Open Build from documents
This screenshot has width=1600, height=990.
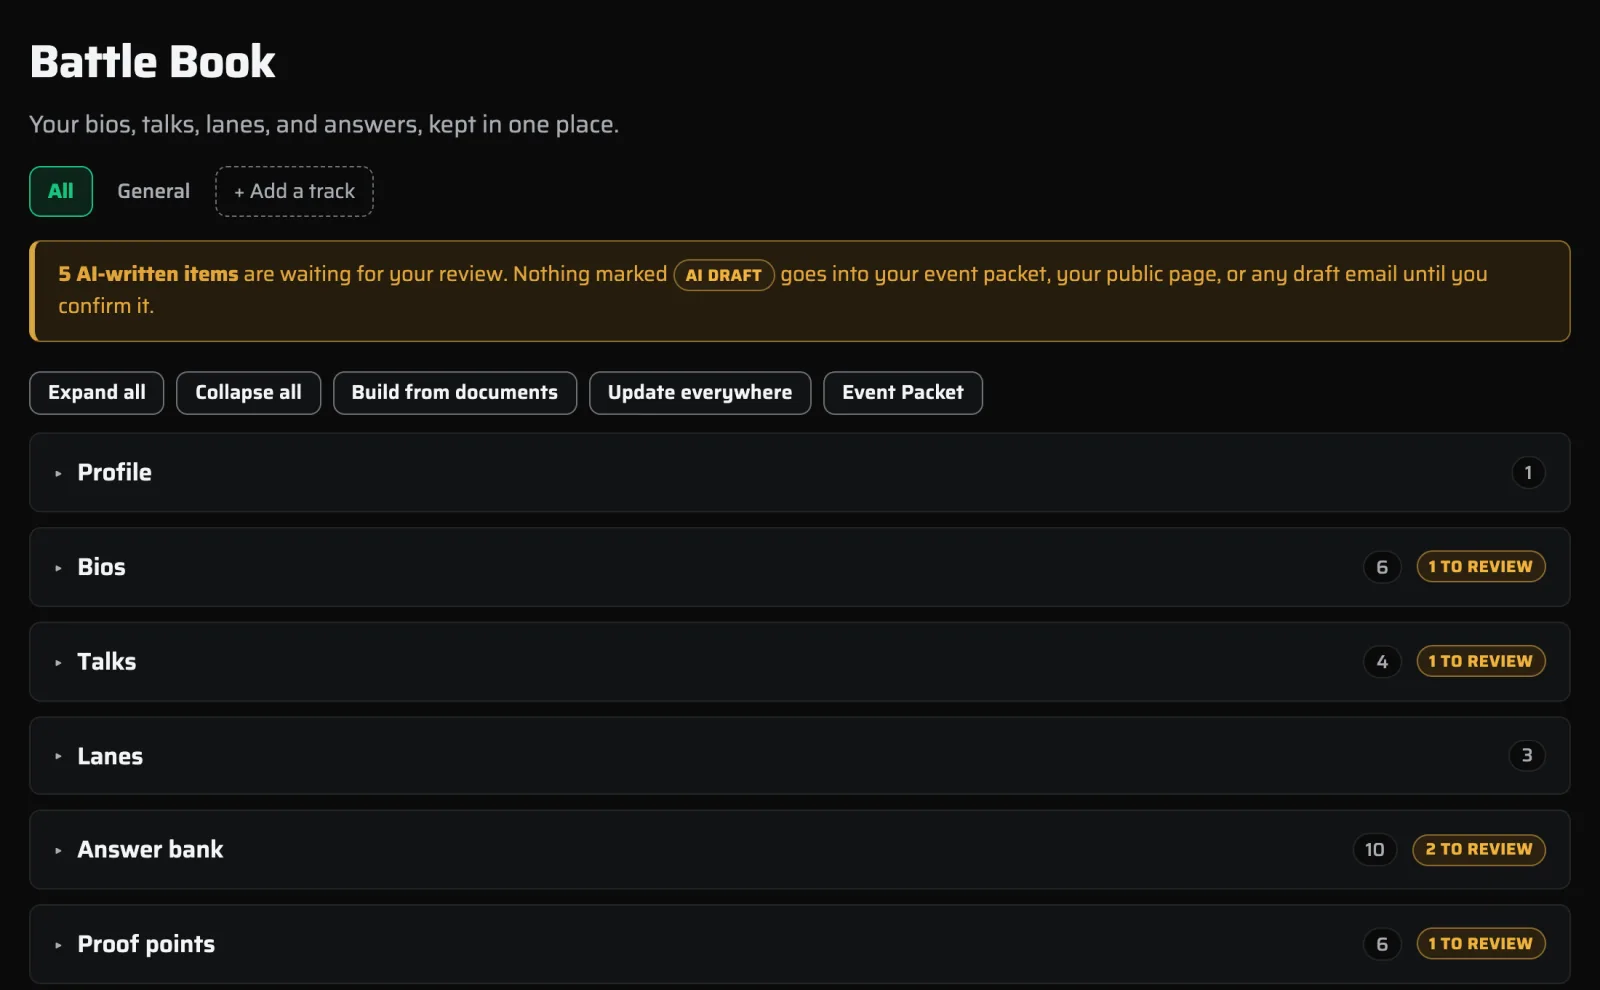tap(455, 393)
